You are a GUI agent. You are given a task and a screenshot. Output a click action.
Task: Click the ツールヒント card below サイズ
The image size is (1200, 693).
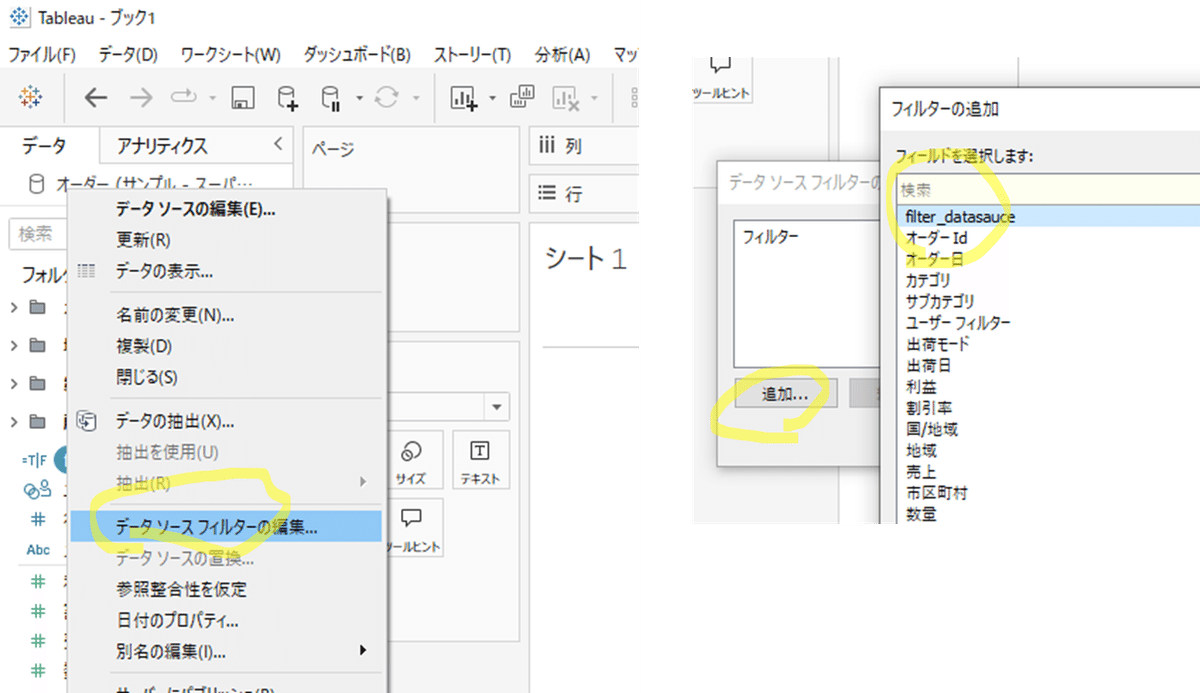(412, 530)
